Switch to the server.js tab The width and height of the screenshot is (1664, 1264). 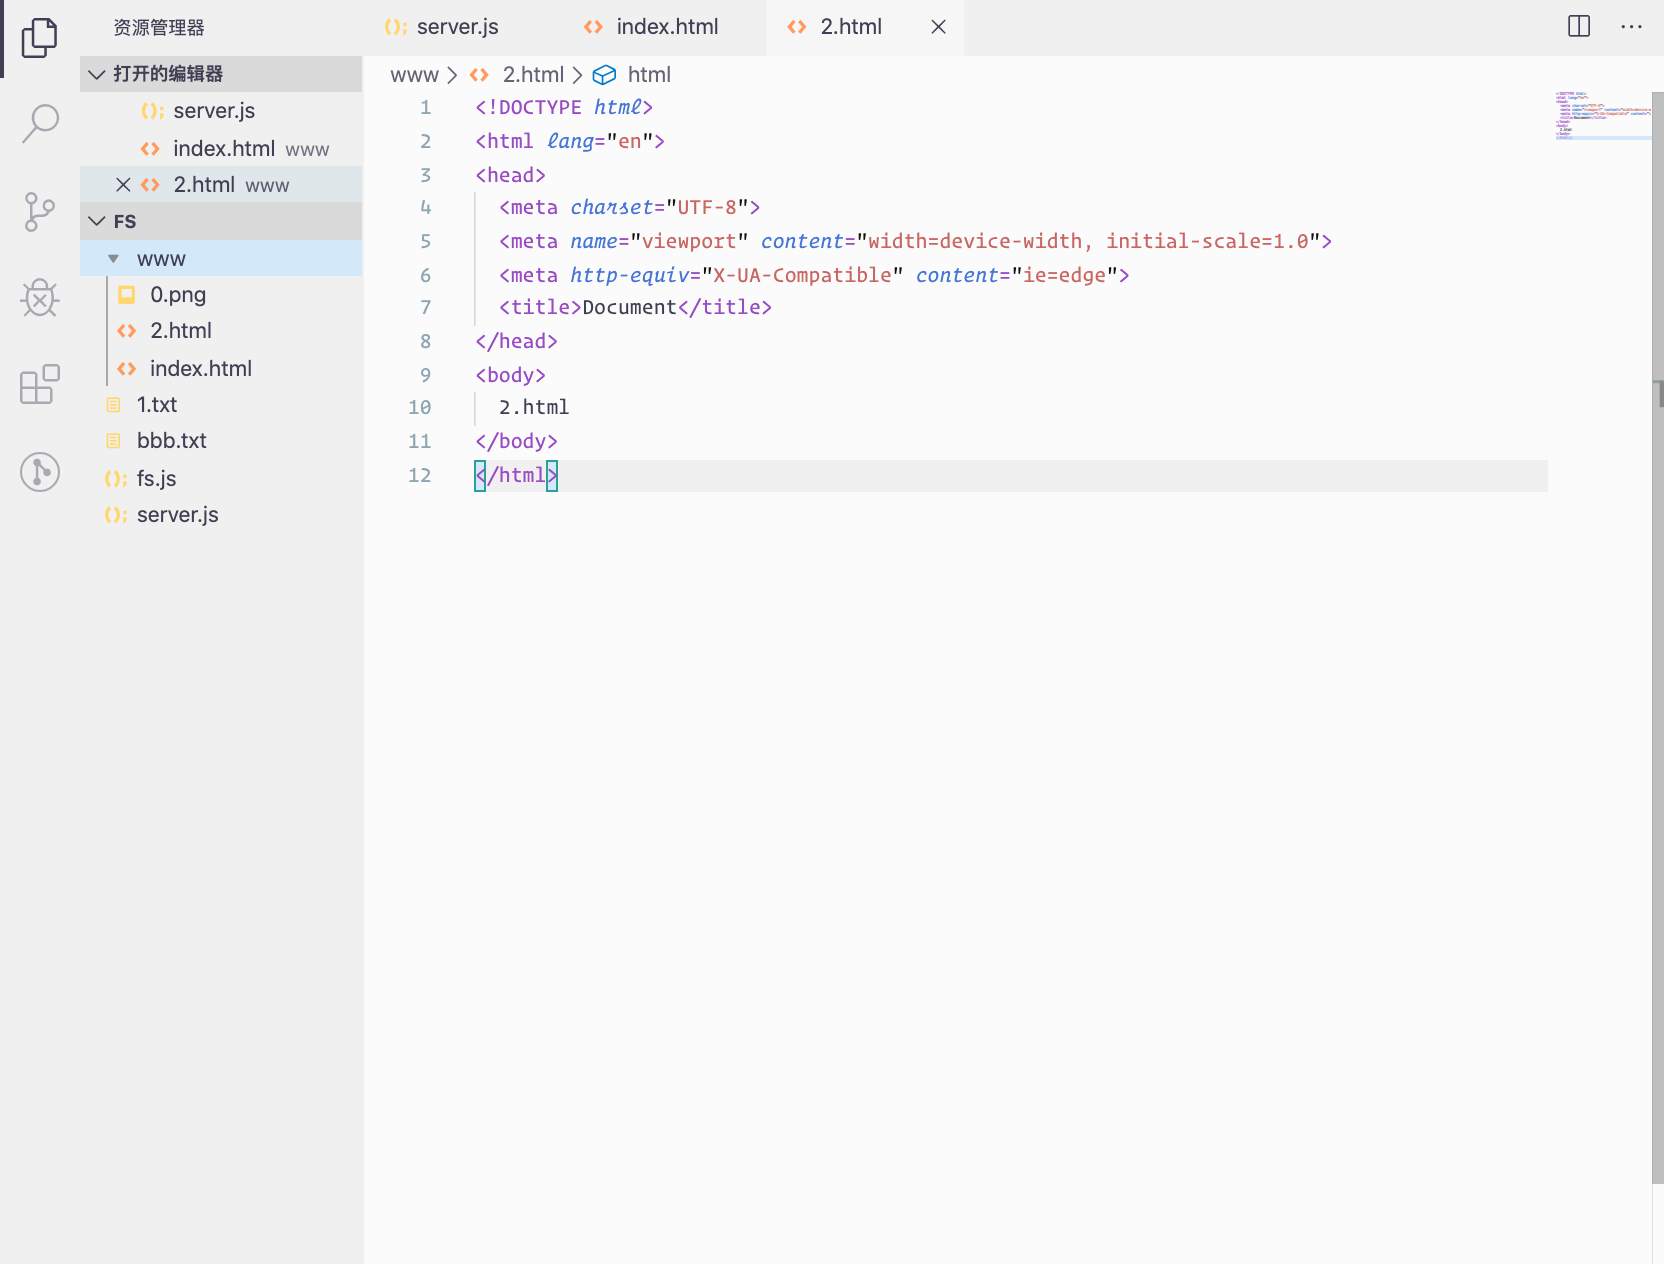point(456,27)
